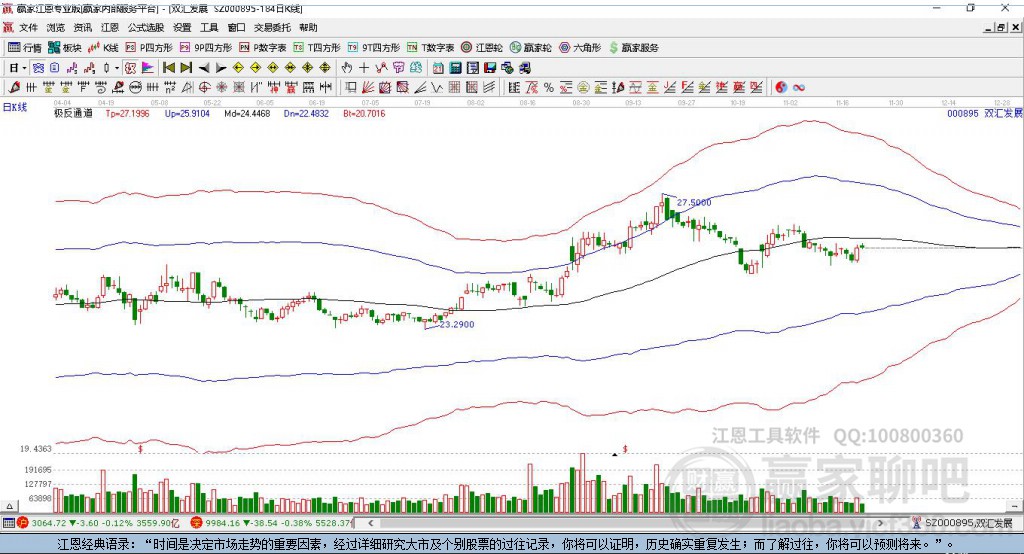
Task: Open the 设置 menu
Action: 182,27
